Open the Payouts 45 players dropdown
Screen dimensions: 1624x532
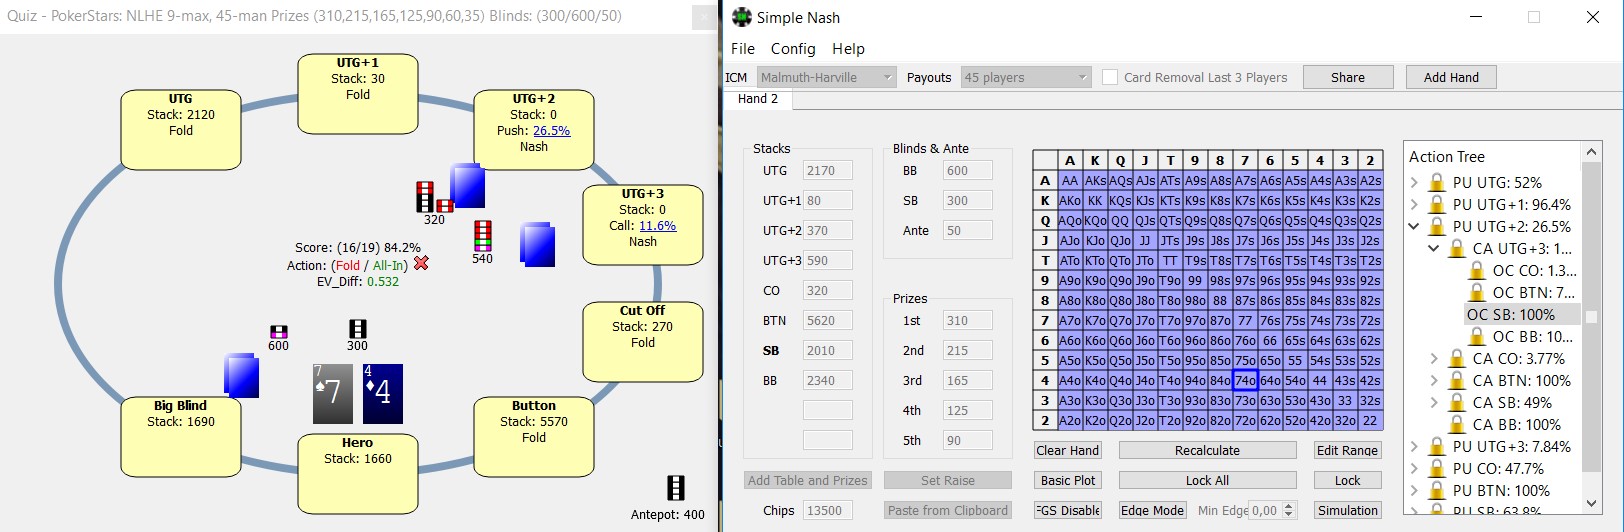1025,77
